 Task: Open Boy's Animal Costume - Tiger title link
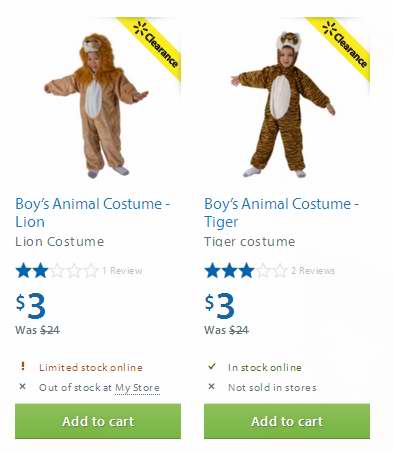point(281,213)
